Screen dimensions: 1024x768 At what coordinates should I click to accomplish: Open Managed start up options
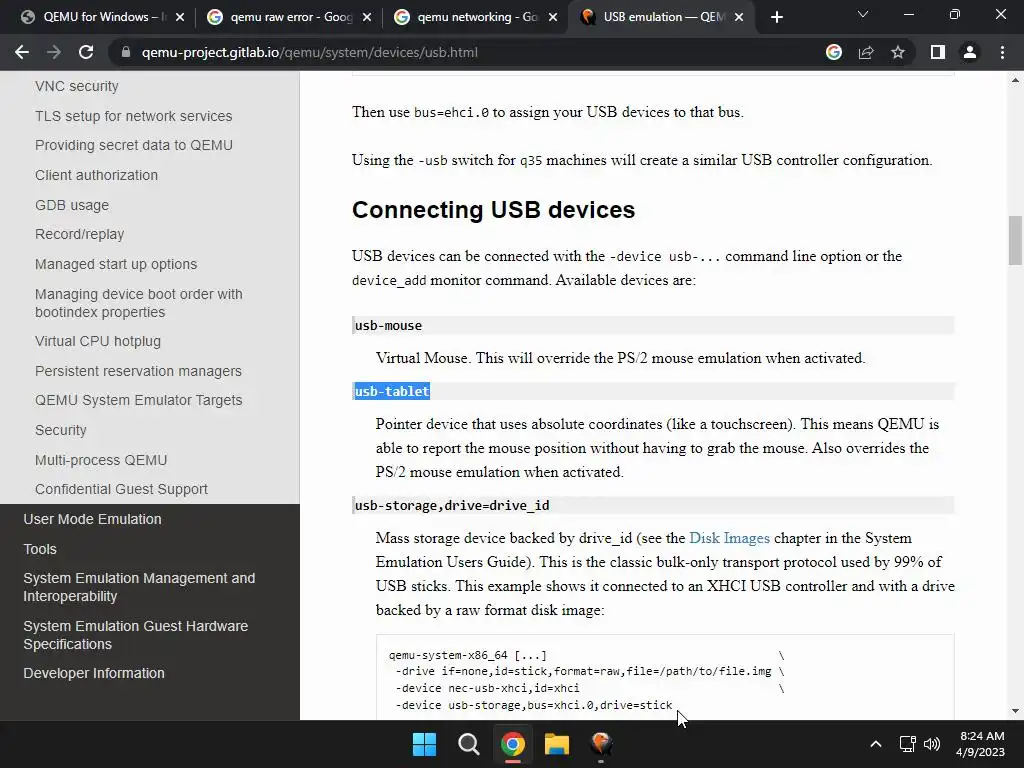tap(116, 264)
